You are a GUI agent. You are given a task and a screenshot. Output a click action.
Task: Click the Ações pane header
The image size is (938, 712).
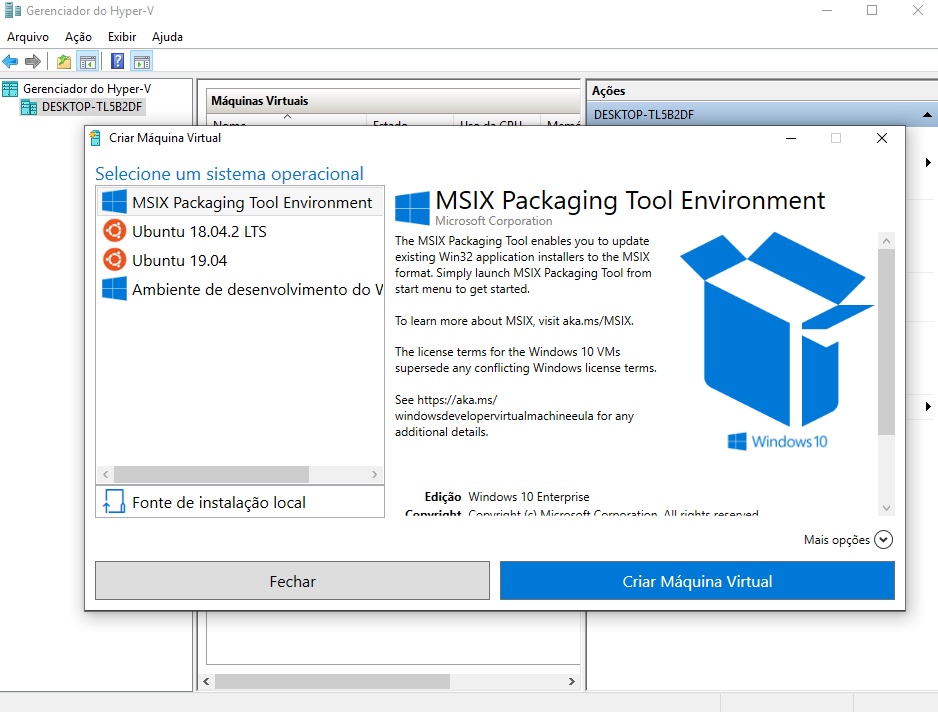click(x=762, y=91)
